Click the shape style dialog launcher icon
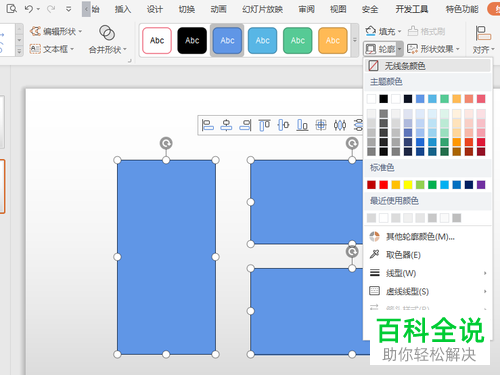500x375 pixels. (130, 61)
